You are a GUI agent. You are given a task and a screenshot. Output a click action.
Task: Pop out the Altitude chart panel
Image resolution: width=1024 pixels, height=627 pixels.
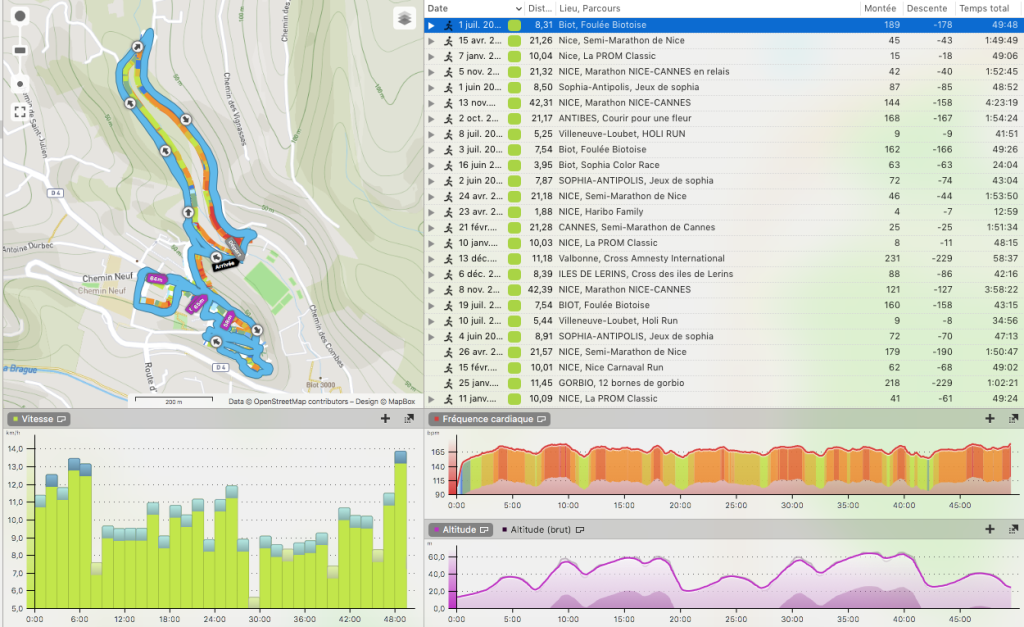(x=1010, y=529)
